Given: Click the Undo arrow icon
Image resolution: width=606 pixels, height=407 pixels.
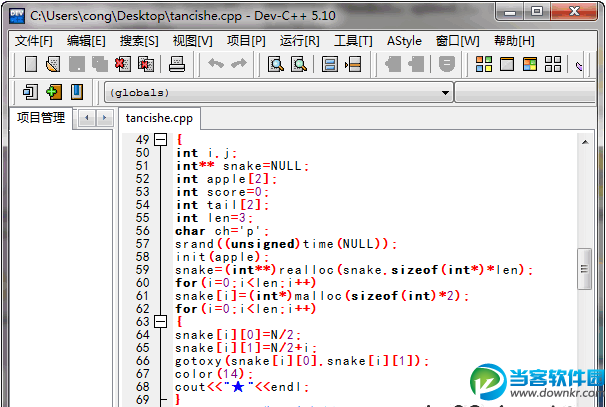Looking at the screenshot, I should click(x=215, y=65).
